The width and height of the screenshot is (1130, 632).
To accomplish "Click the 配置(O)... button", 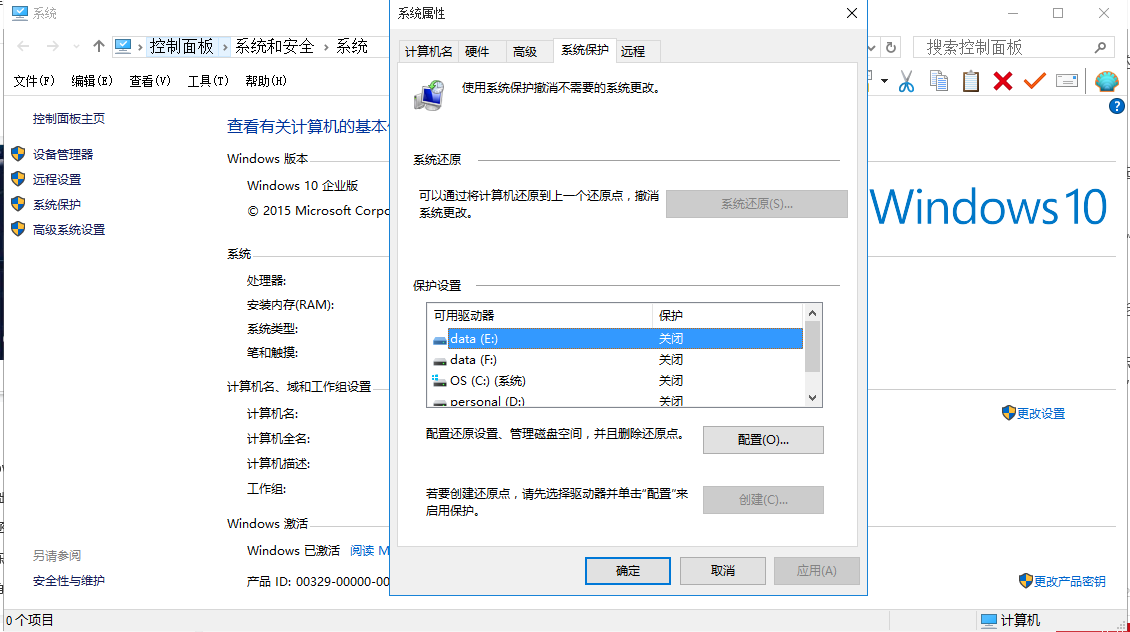I will [x=763, y=440].
